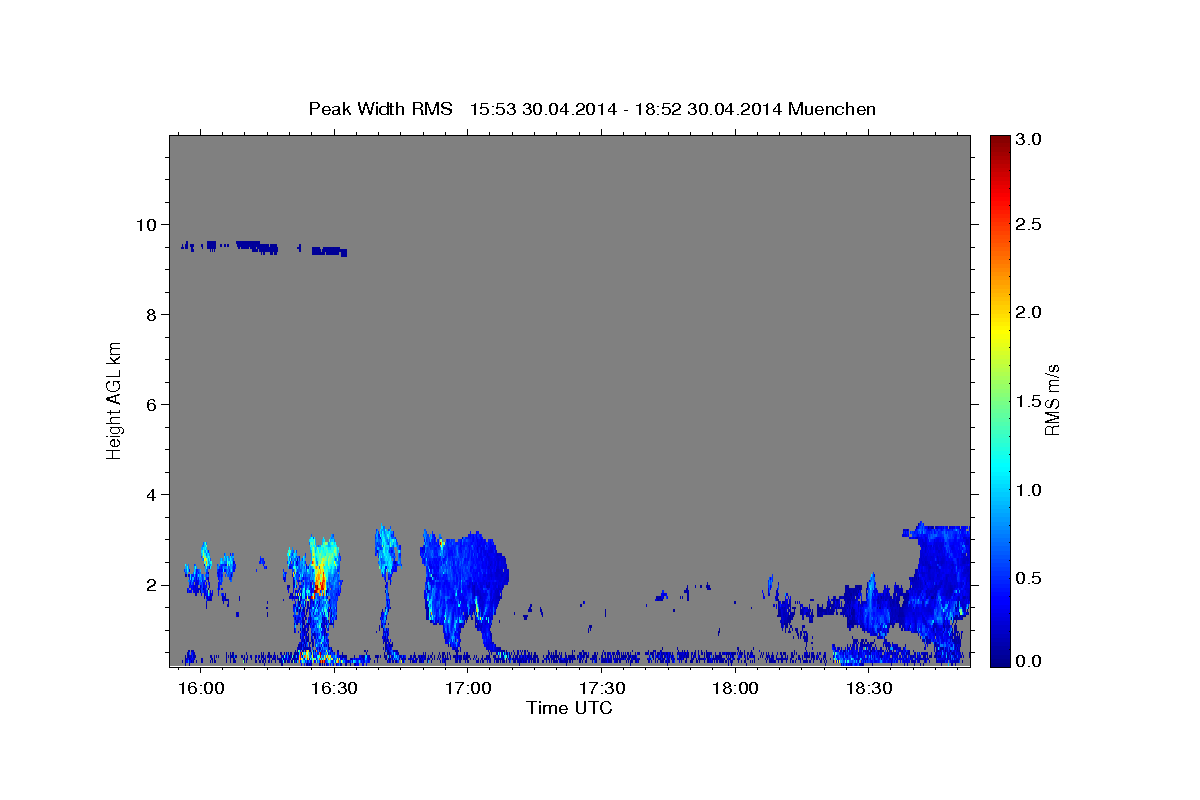The image size is (1200, 800).
Task: Click the colorbar value 2.0
Action: [1029, 312]
